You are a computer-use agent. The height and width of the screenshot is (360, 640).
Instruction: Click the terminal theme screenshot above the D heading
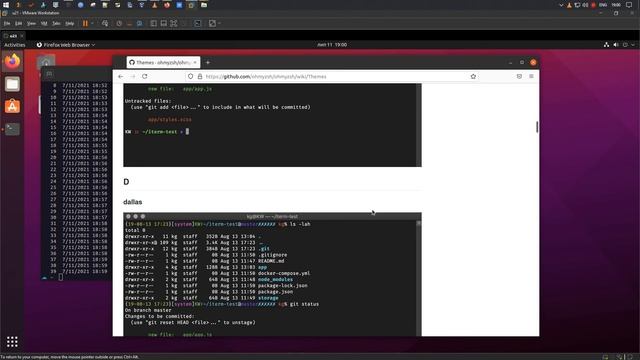[272, 125]
